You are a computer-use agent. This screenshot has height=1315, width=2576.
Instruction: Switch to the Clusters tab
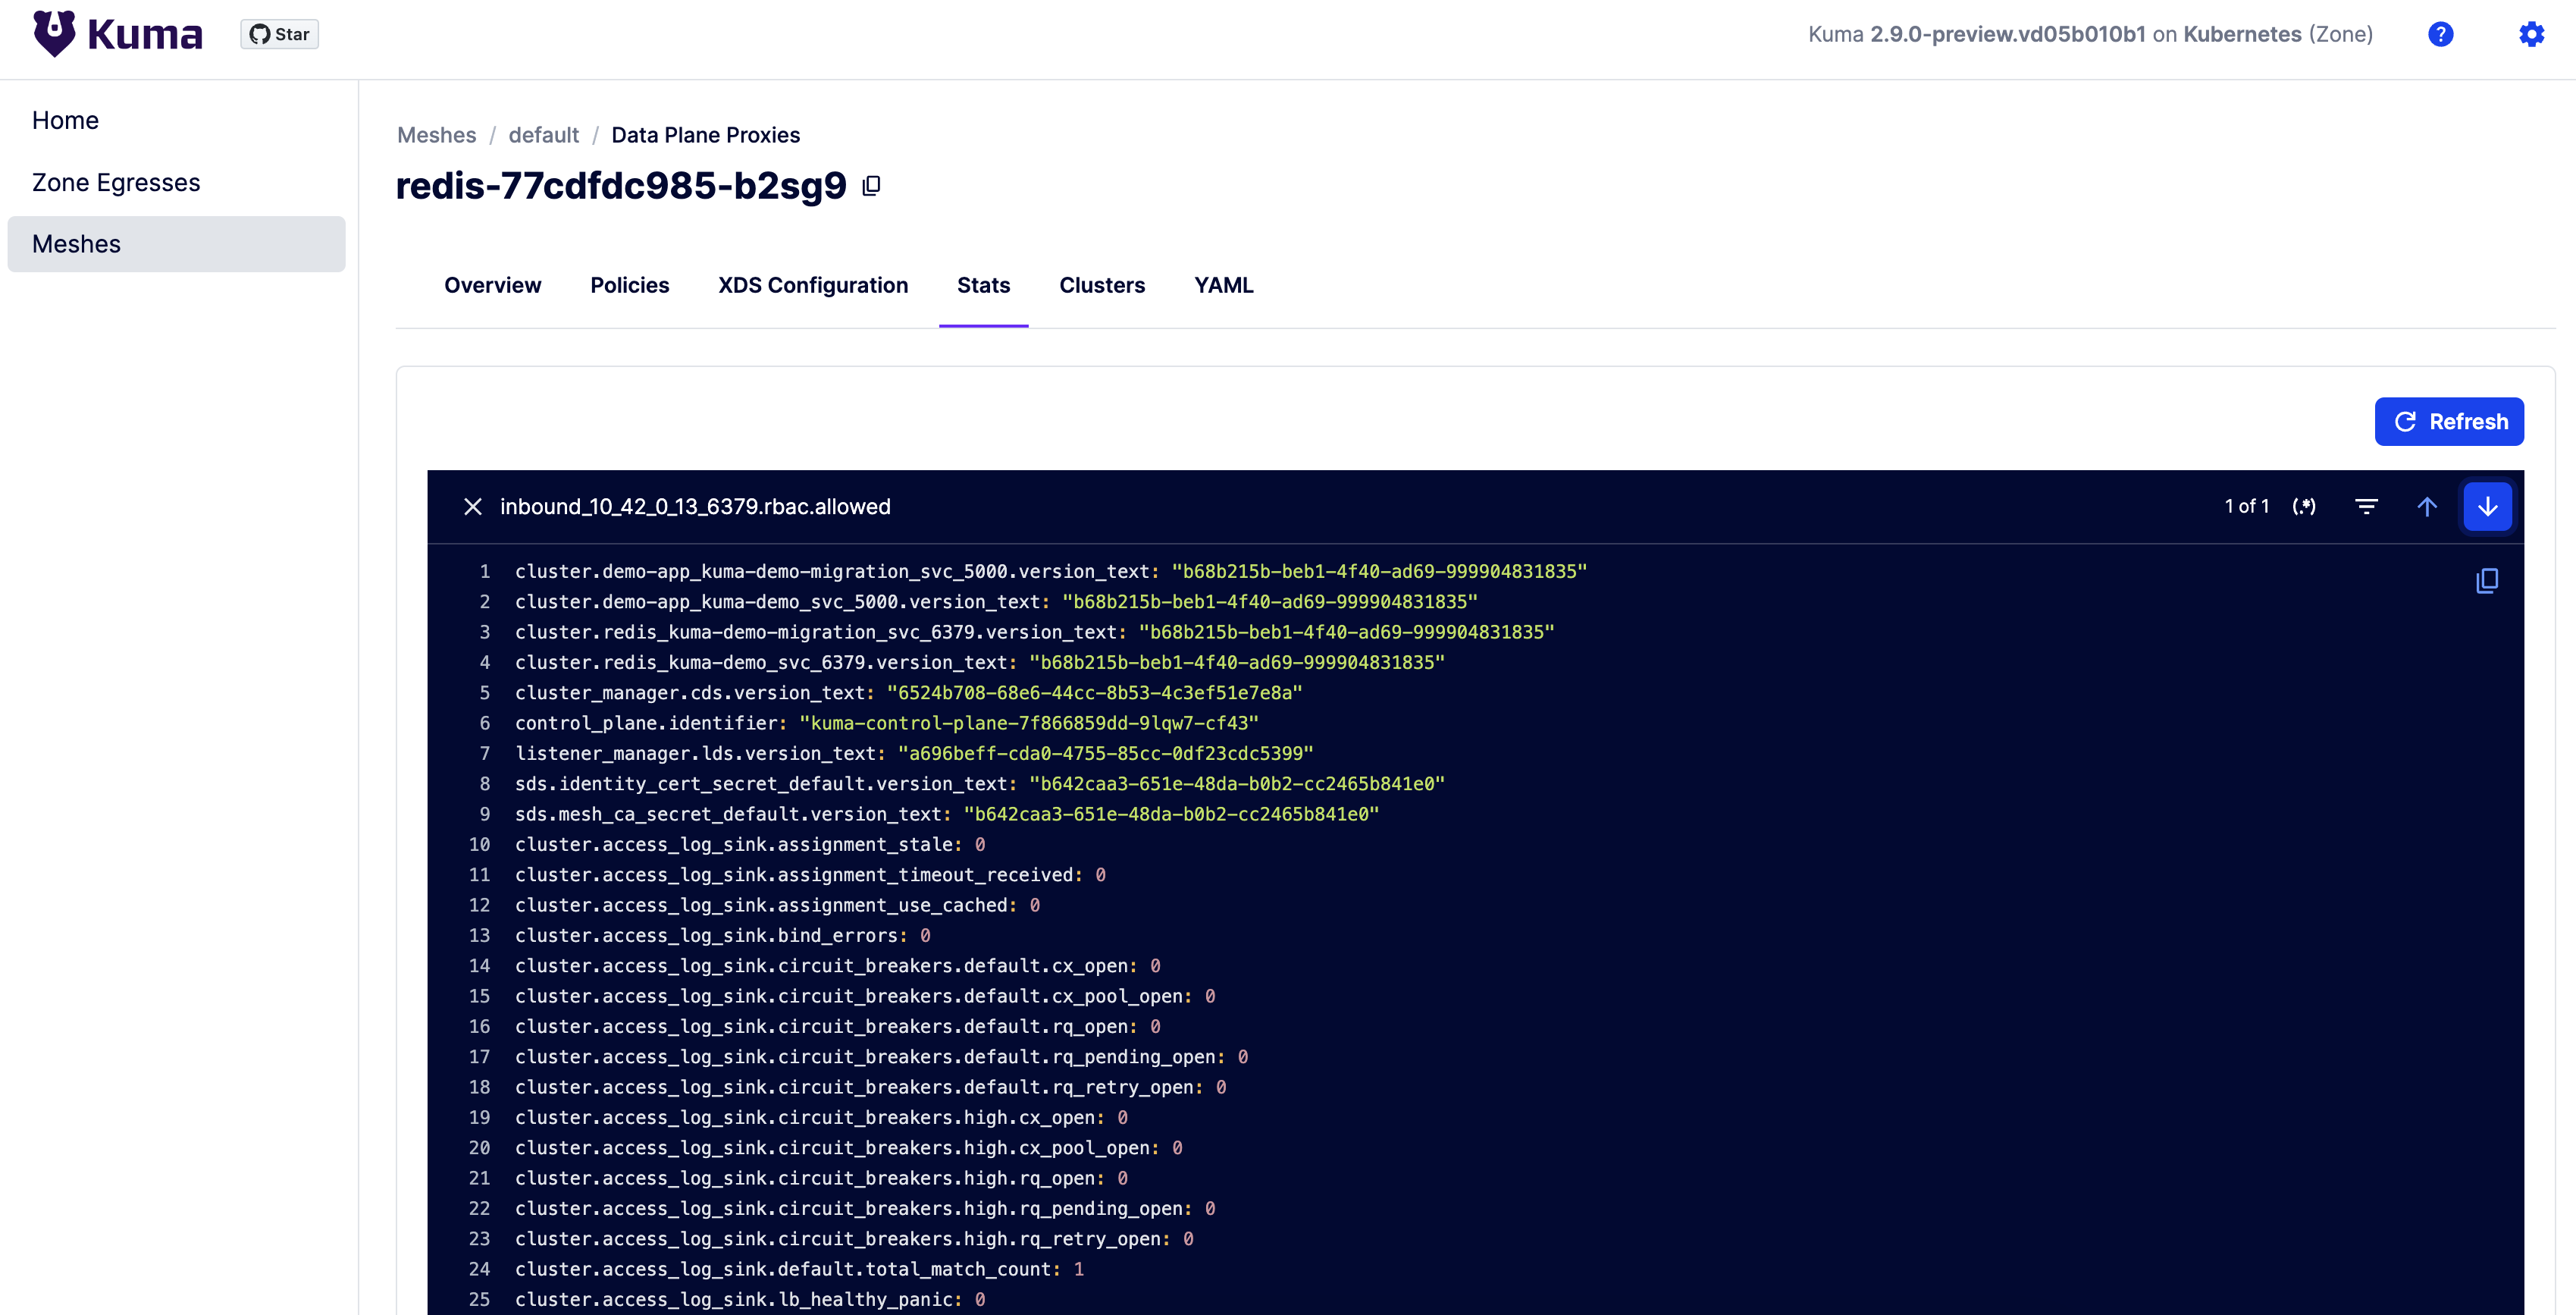click(x=1102, y=285)
